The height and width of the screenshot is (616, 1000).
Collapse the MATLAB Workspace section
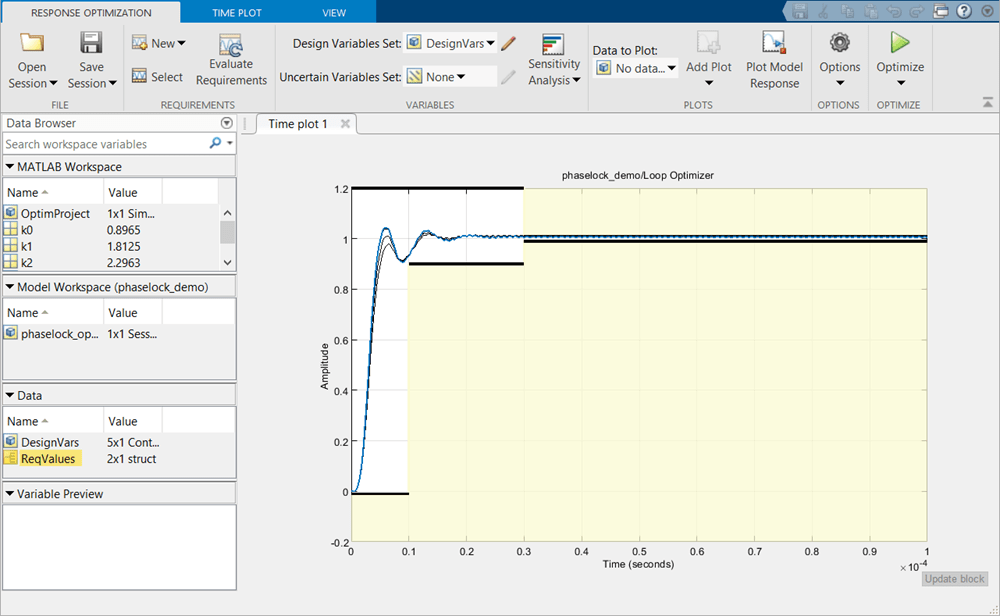pyautogui.click(x=10, y=166)
